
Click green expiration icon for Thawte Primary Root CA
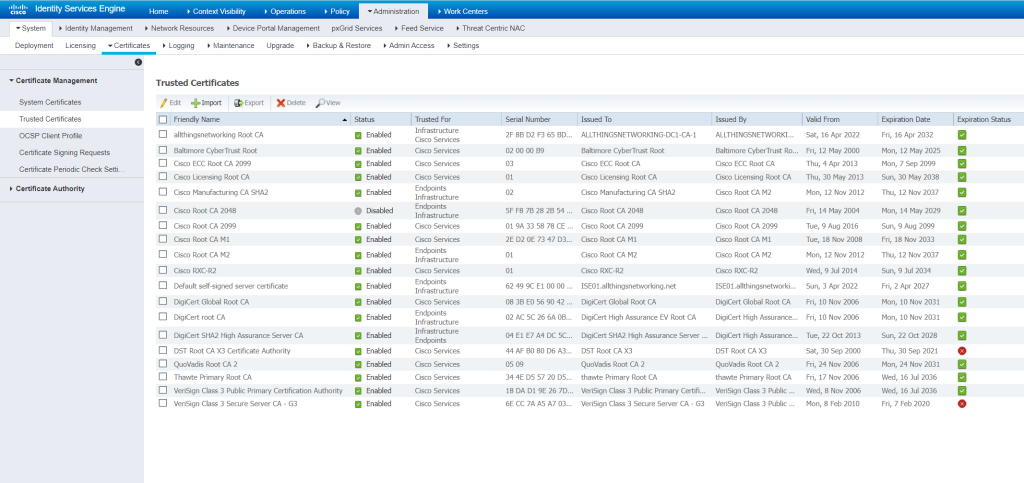962,377
